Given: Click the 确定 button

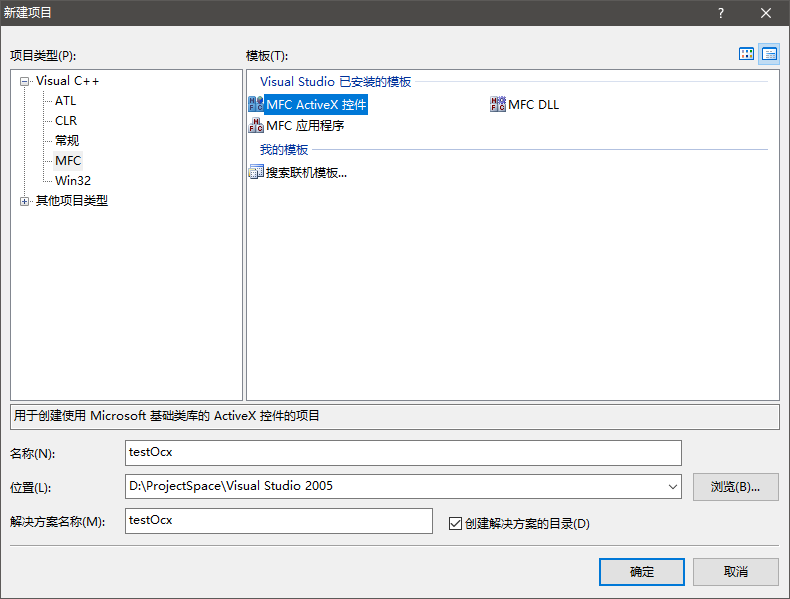Looking at the screenshot, I should (x=641, y=572).
